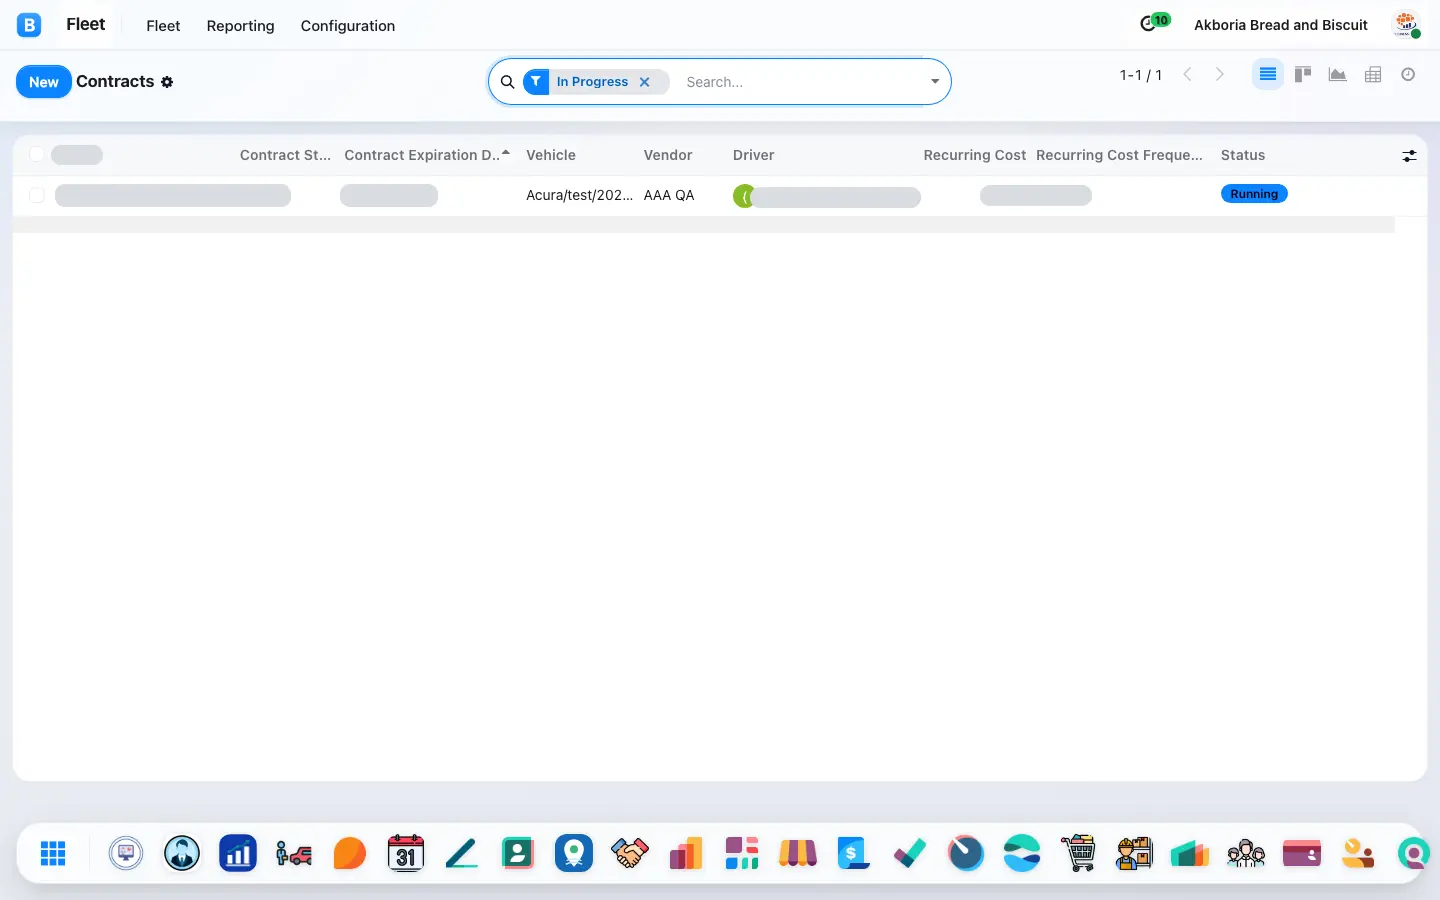Open the timer activities icon with badge 10
Image resolution: width=1440 pixels, height=900 pixels.
[1154, 23]
